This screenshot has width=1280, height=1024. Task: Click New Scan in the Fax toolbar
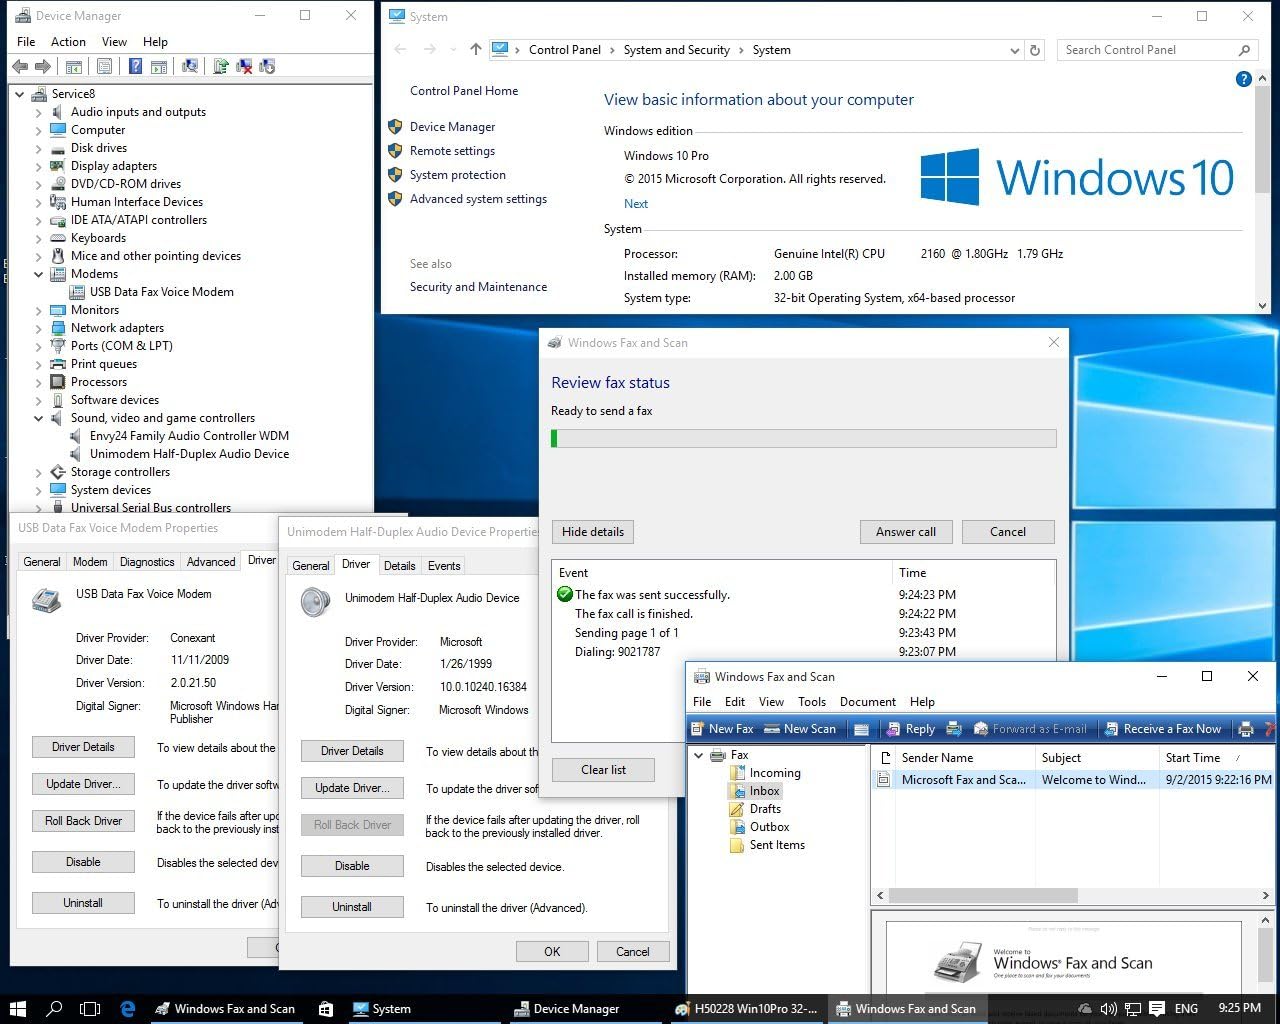pos(800,729)
